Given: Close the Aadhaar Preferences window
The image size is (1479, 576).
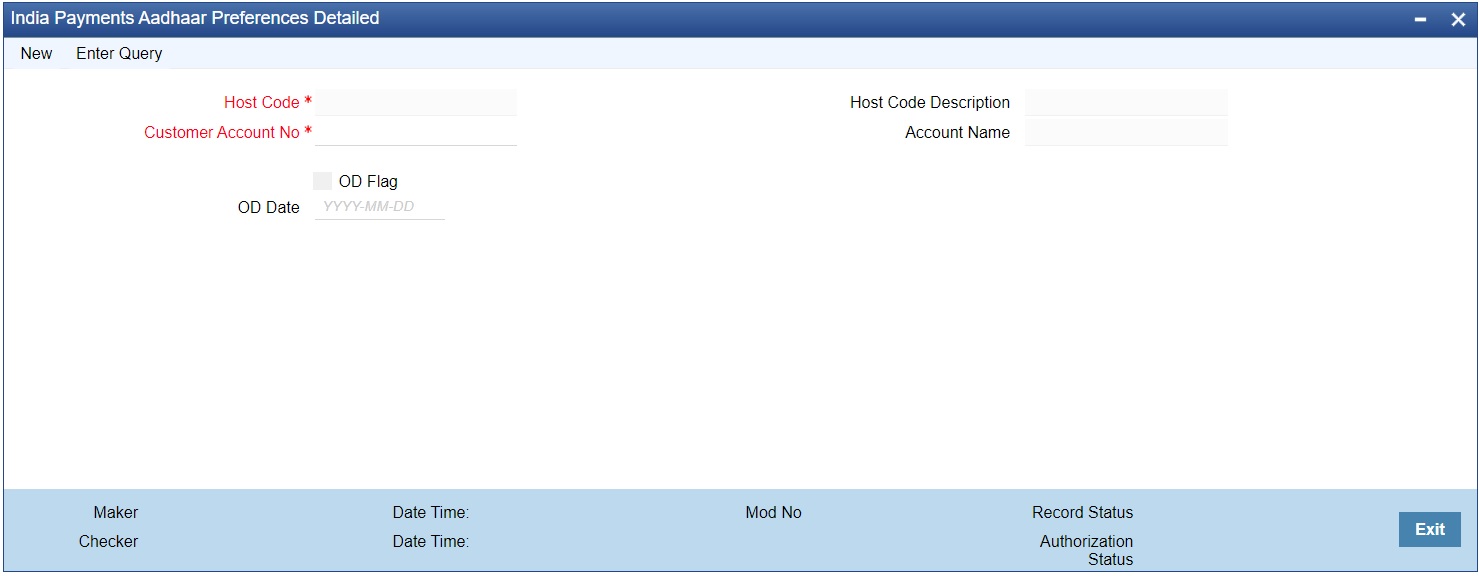Looking at the screenshot, I should 1458,19.
